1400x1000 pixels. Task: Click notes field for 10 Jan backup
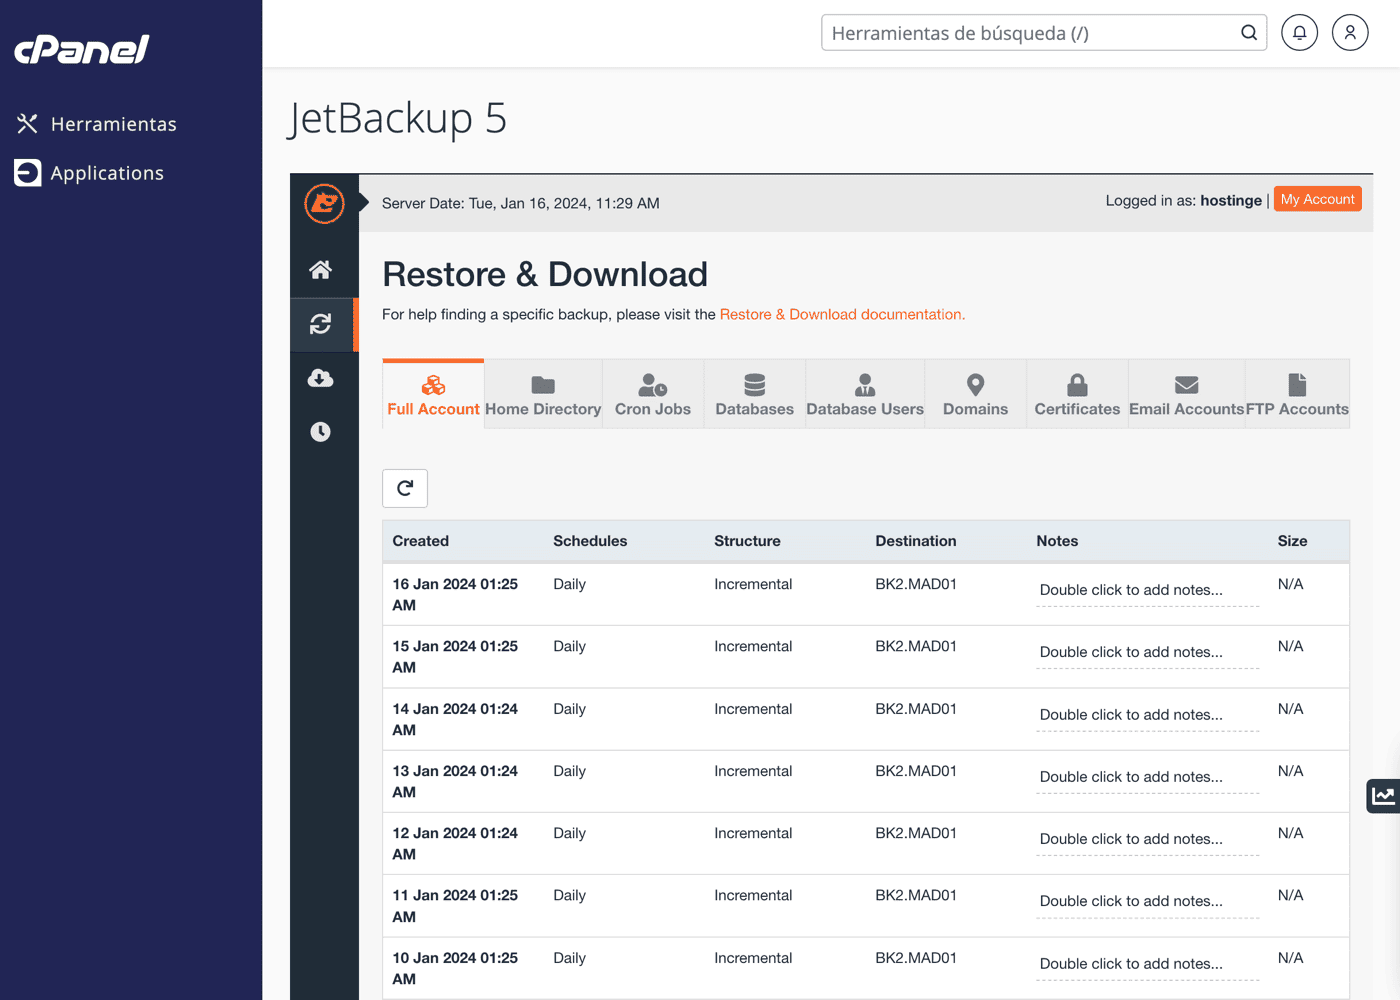pos(1147,965)
